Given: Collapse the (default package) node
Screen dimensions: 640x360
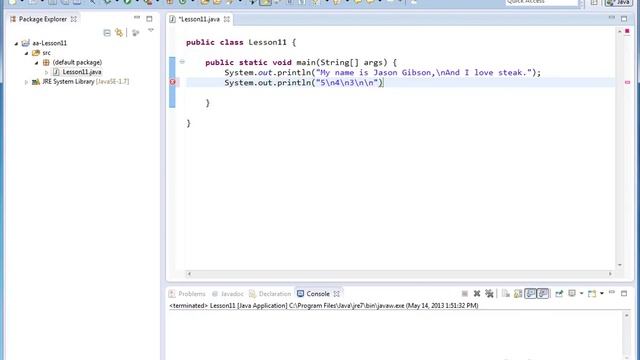Looking at the screenshot, I should [36, 63].
